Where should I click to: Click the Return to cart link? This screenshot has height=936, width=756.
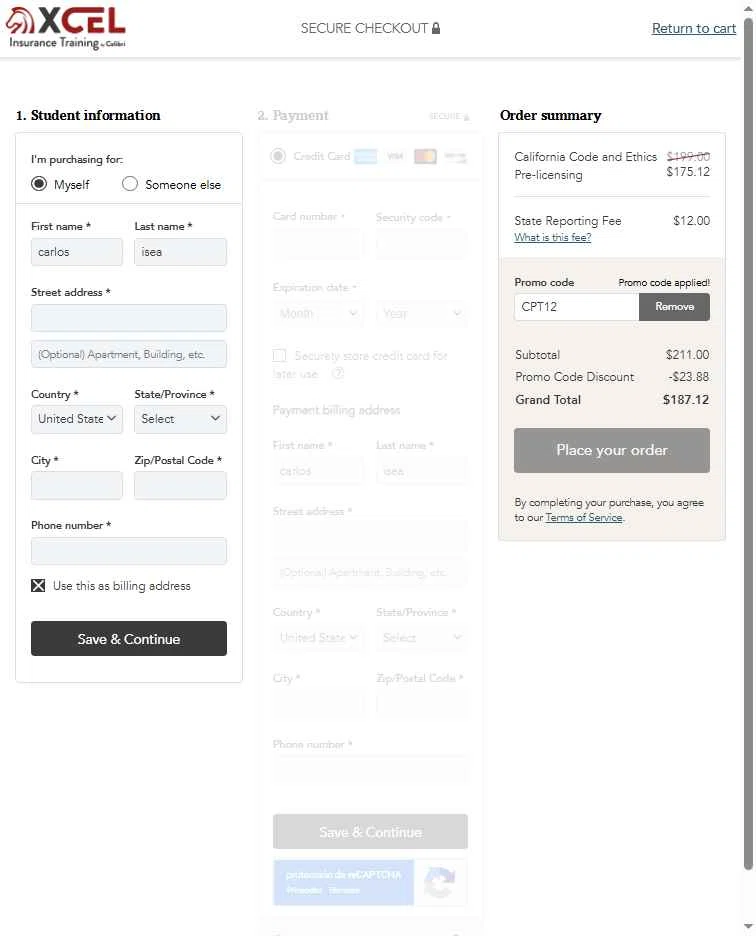pyautogui.click(x=693, y=28)
